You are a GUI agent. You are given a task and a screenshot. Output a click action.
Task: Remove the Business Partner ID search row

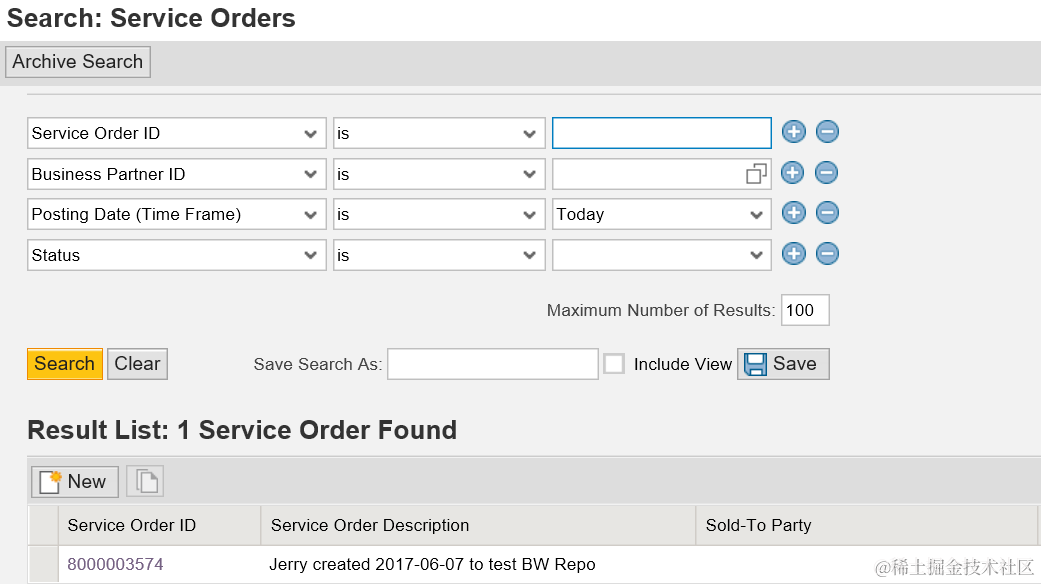(827, 173)
